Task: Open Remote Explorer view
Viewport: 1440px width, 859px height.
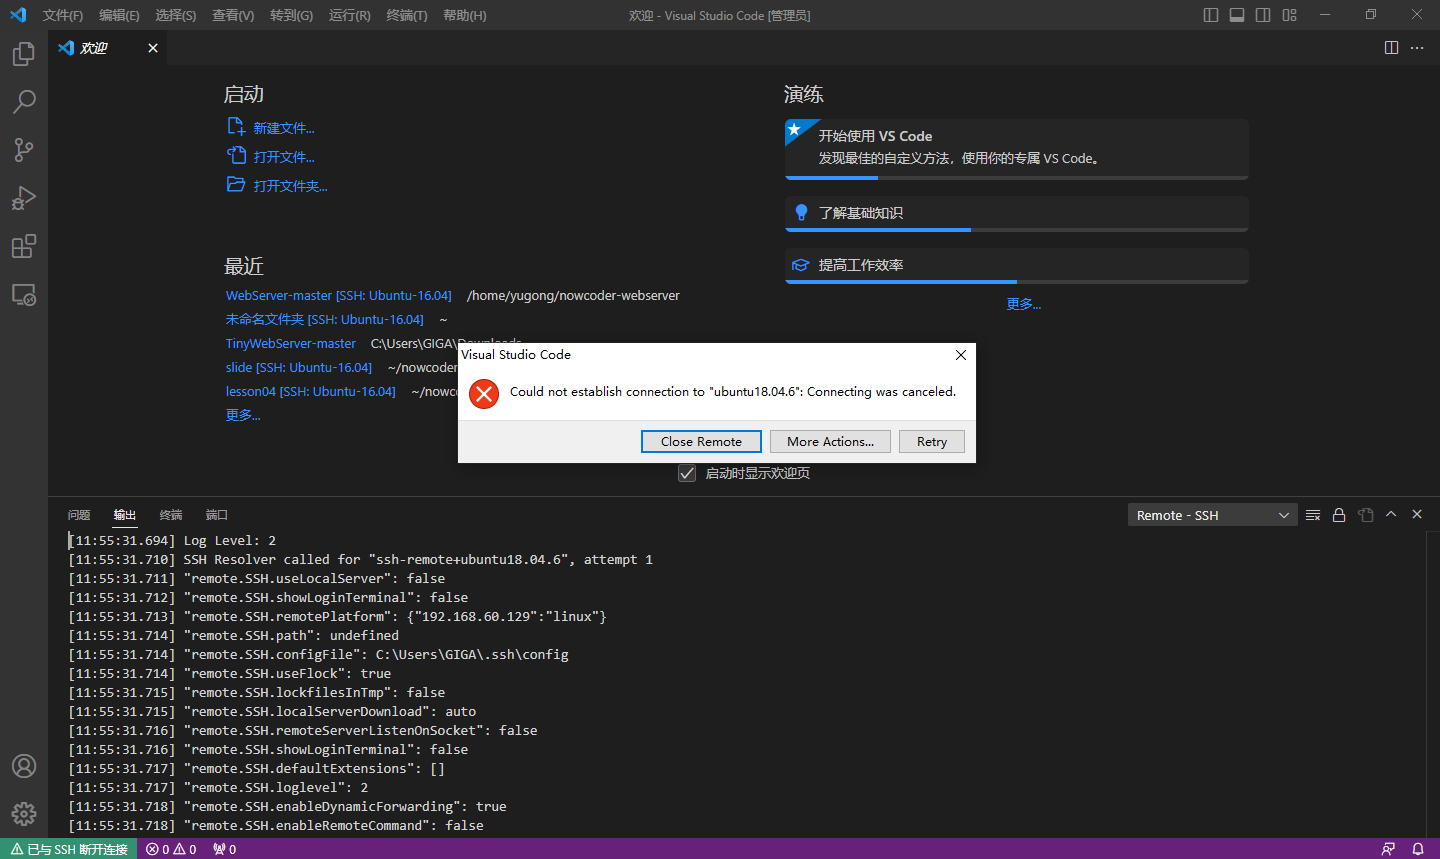Action: 24,295
